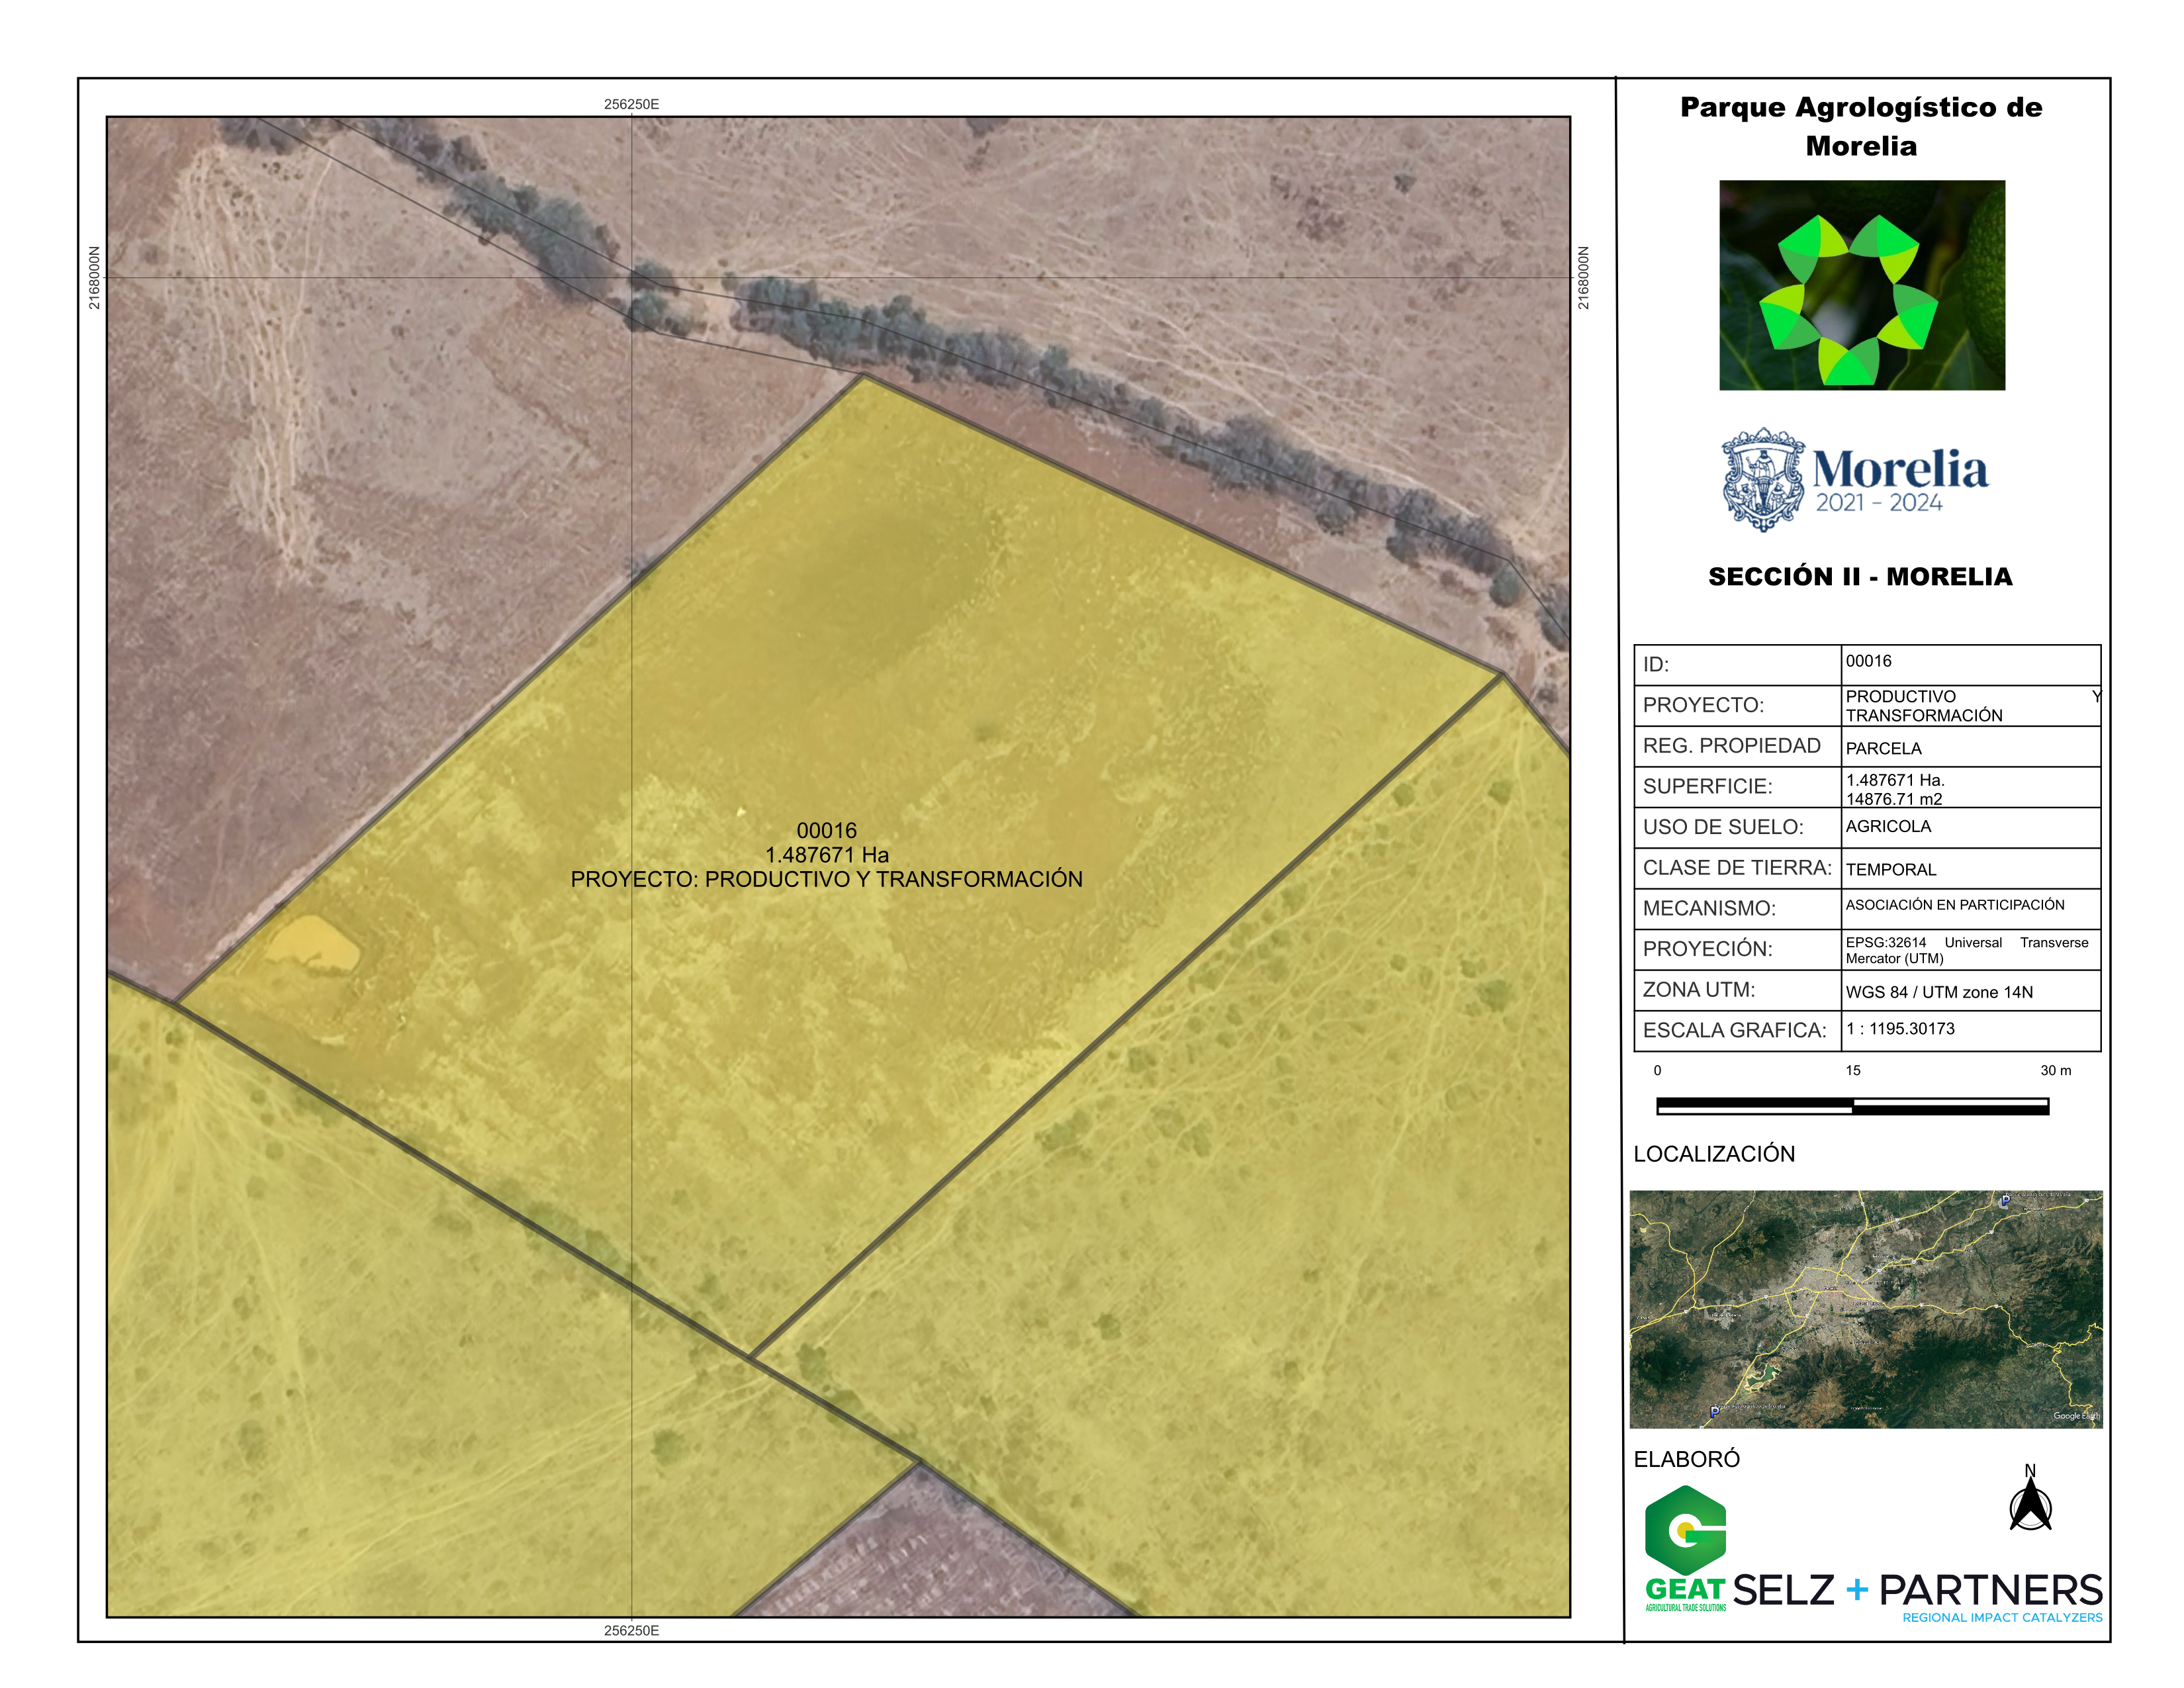2184x1688 pixels.
Task: Click the top 256250E grid coordinate label
Action: pos(631,104)
